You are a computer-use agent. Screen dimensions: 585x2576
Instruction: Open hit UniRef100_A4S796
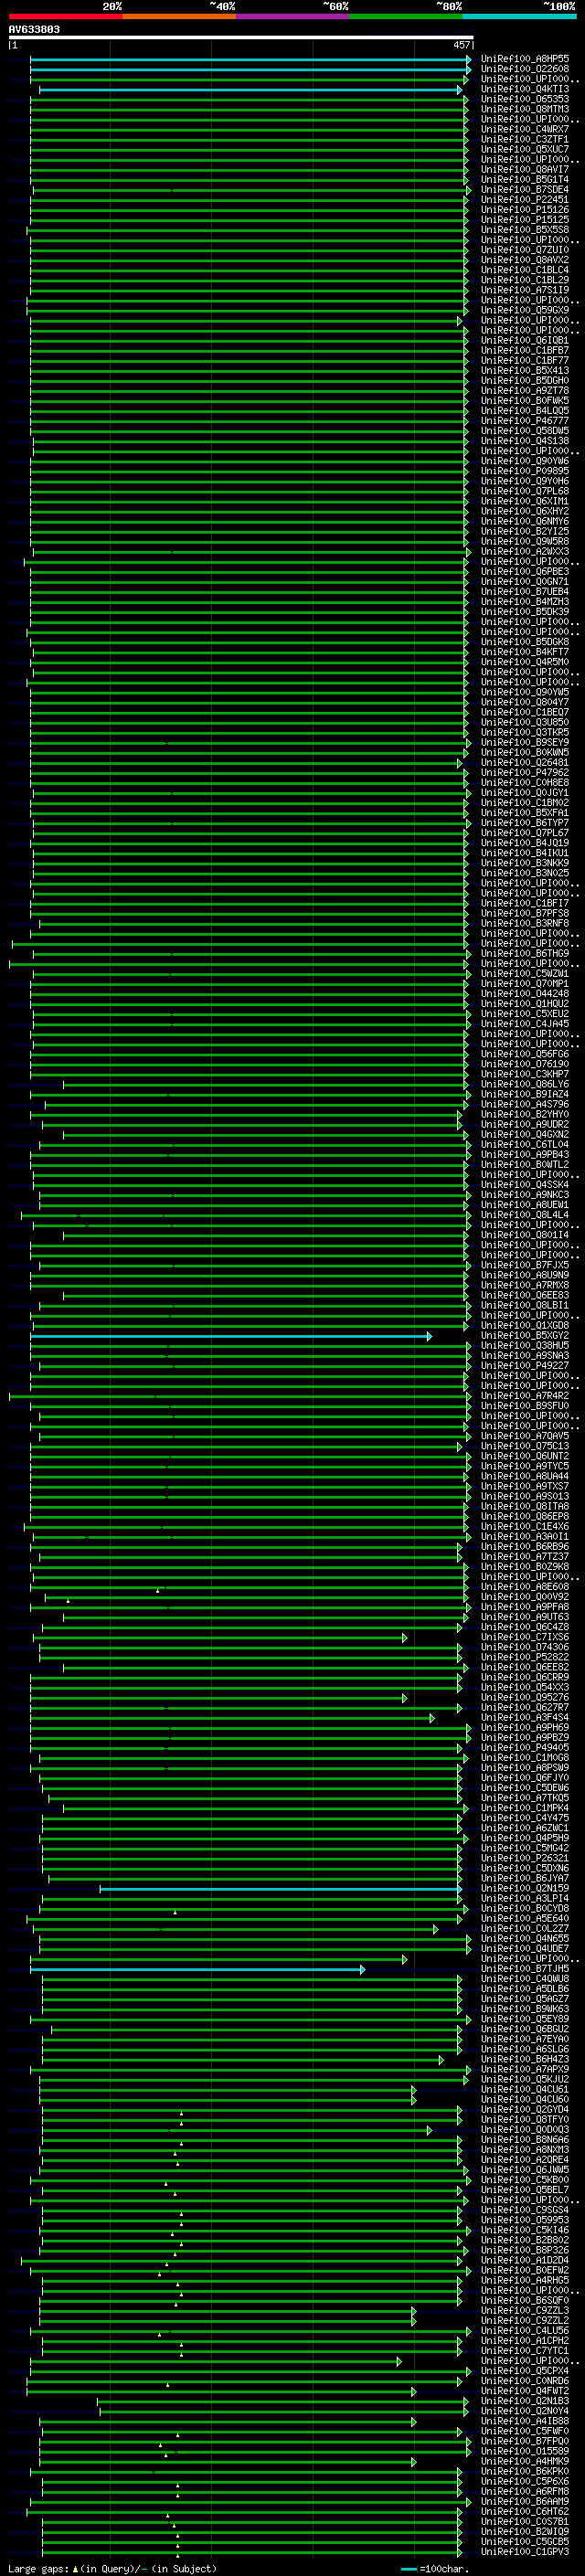tap(524, 1104)
